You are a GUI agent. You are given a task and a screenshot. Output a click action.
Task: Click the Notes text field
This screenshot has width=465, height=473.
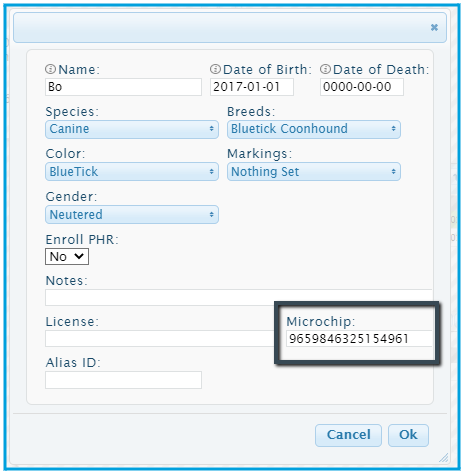[239, 297]
